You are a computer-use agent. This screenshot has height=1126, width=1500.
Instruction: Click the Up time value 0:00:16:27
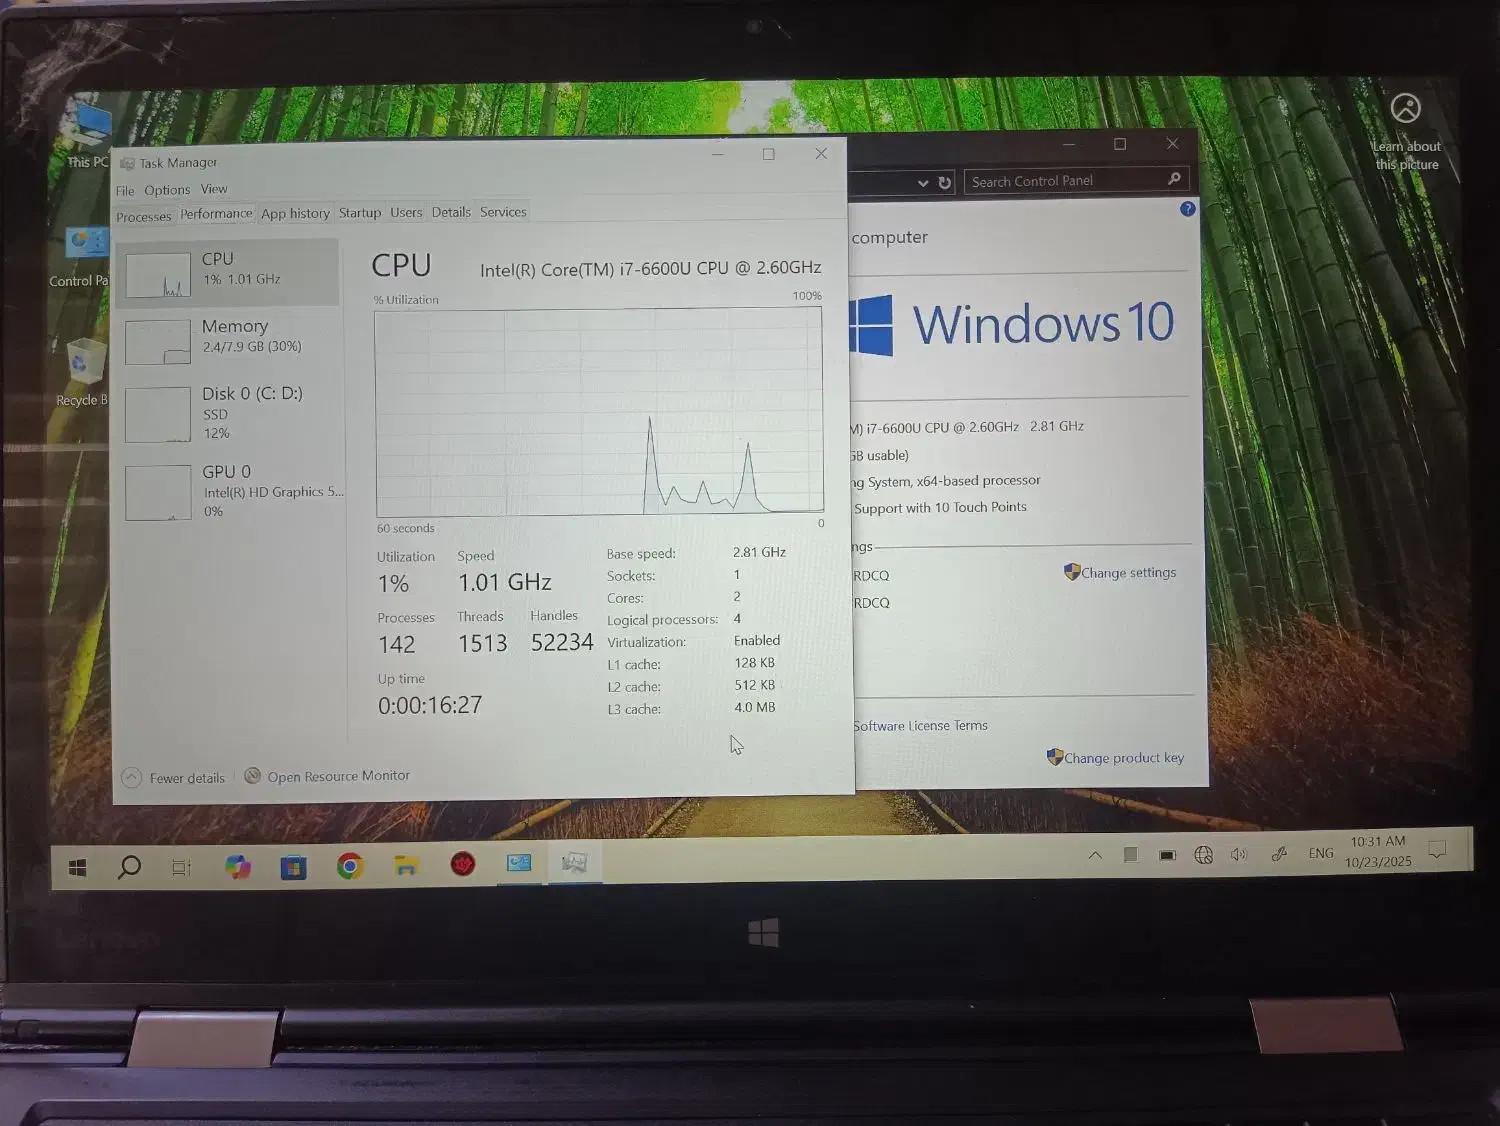[430, 705]
